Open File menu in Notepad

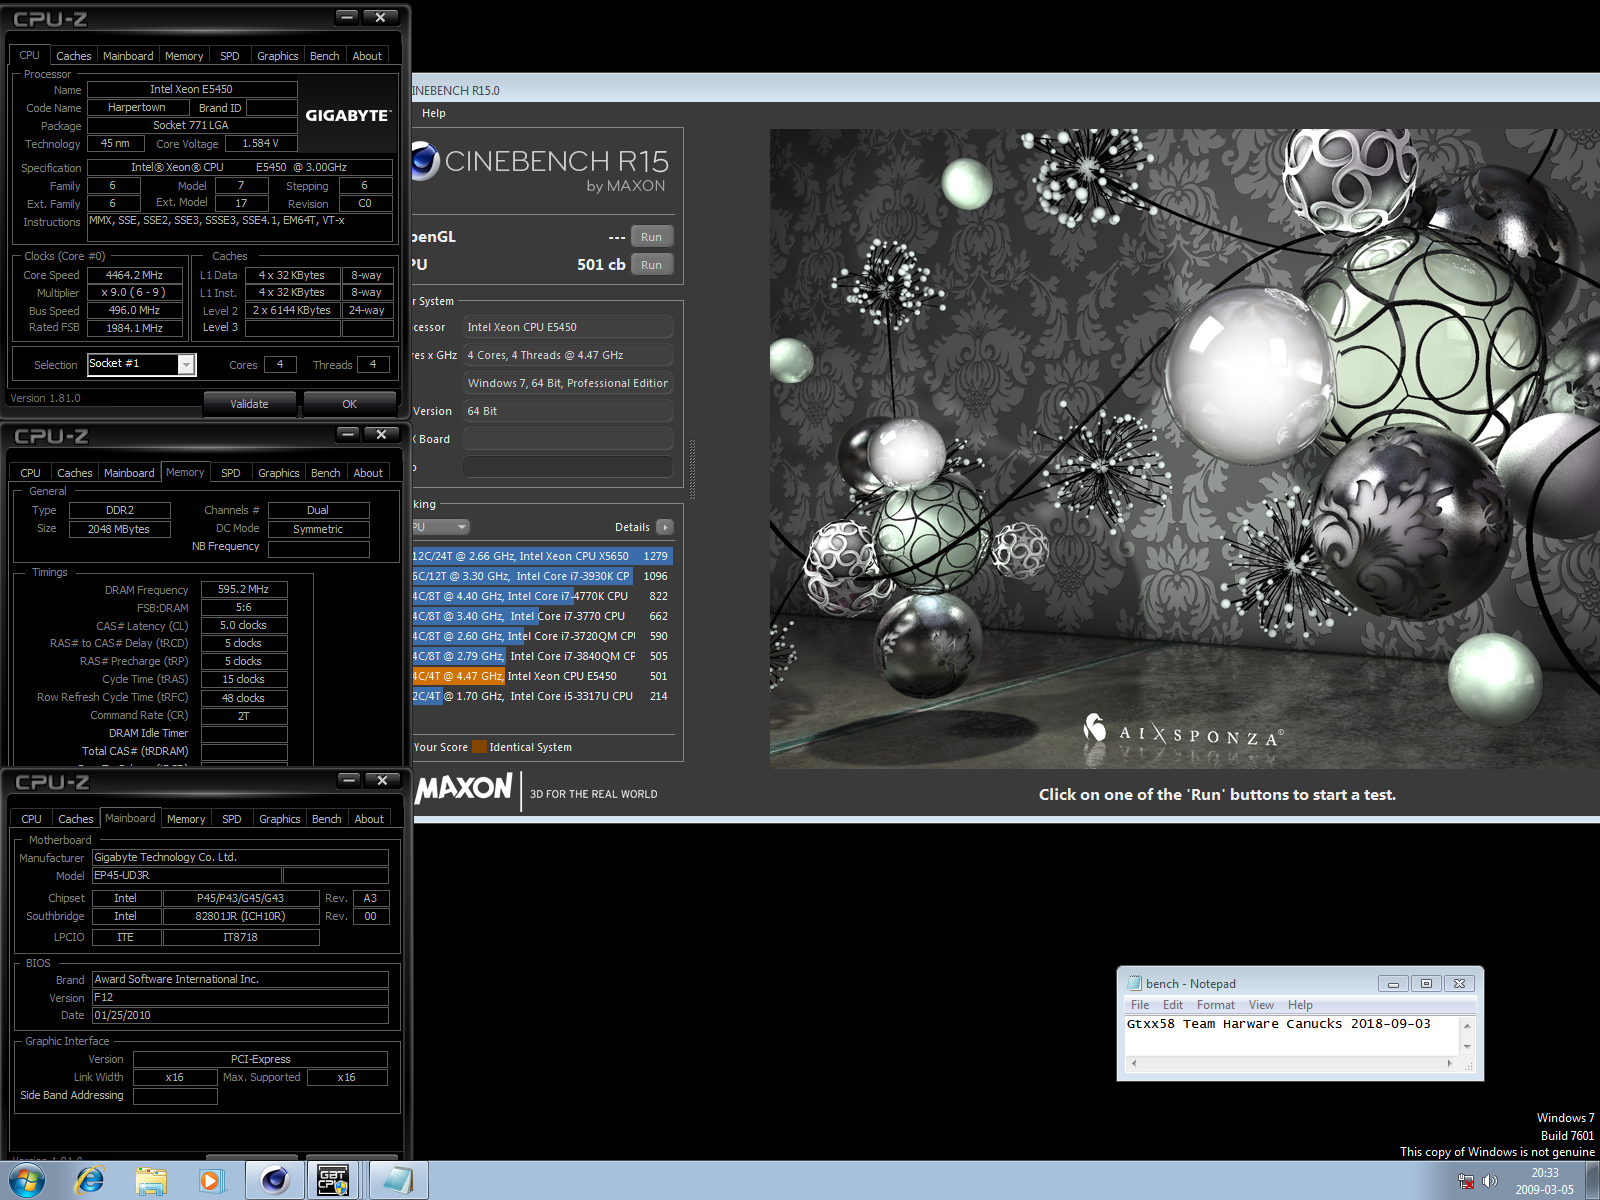coord(1140,1005)
